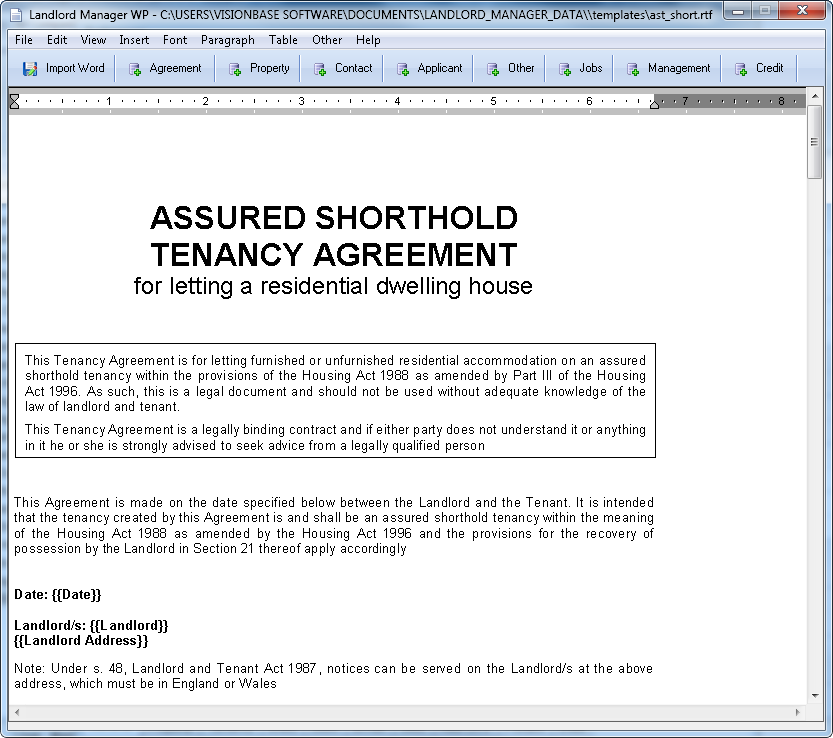Screen dimensions: 833x738
Task: Open the Other menu in menu bar
Action: tap(327, 40)
